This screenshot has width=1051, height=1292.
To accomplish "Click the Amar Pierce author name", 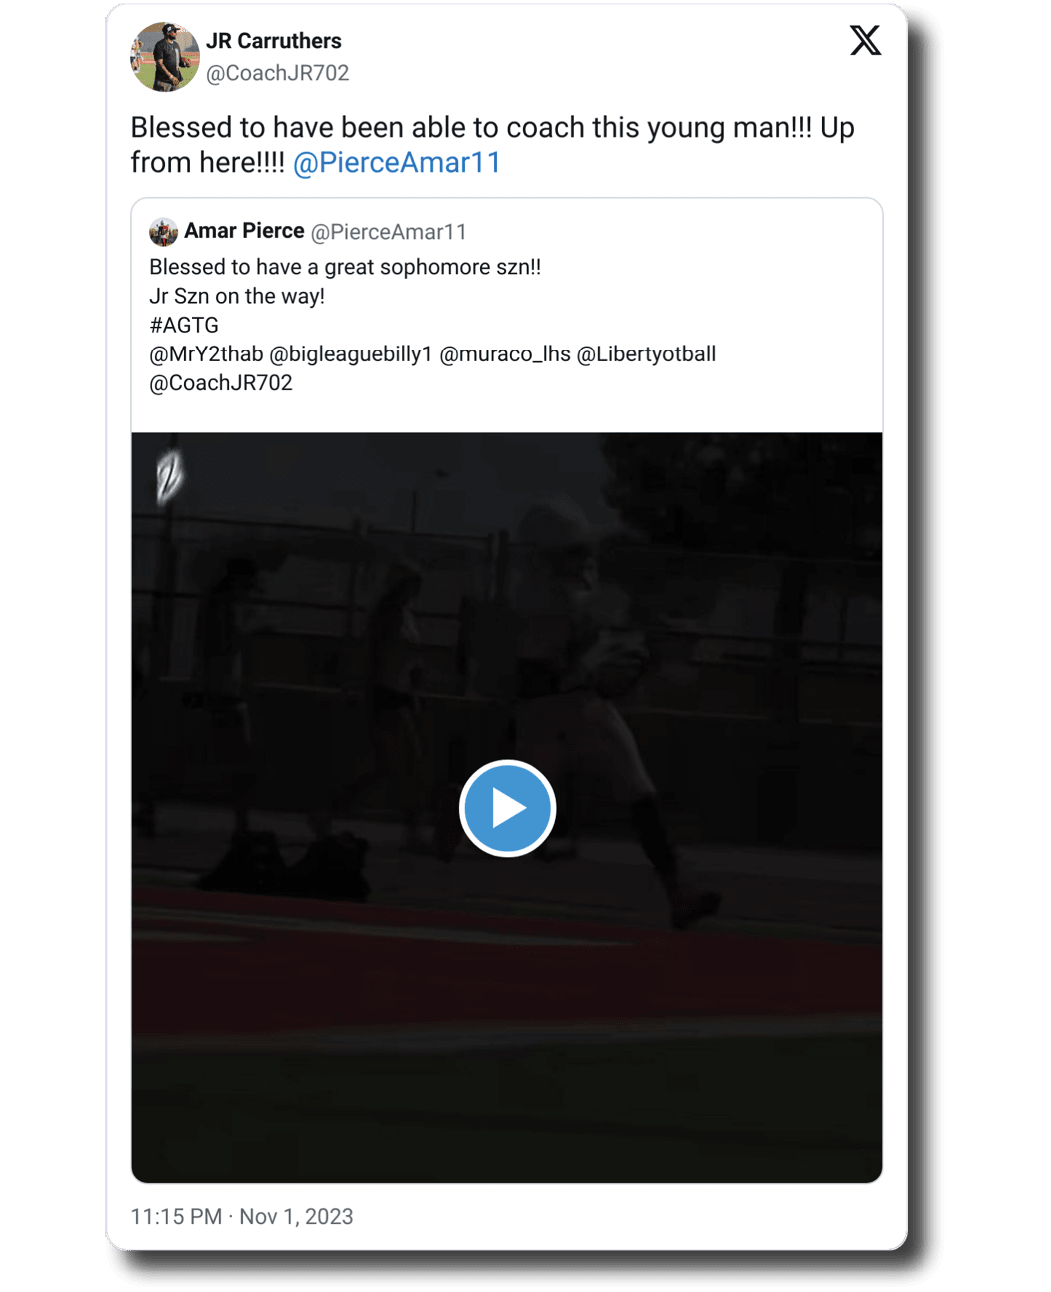I will [244, 231].
